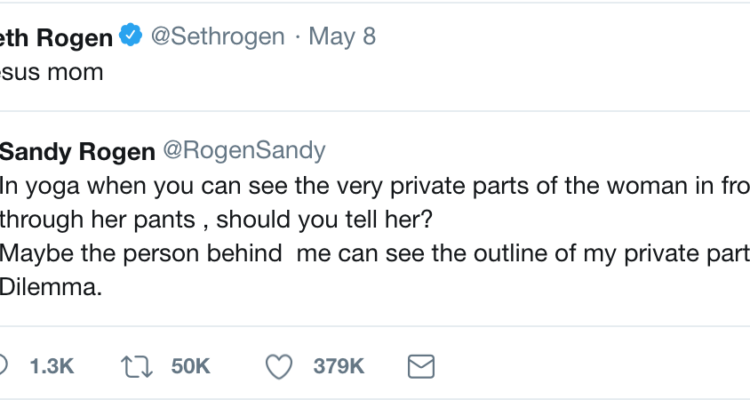Open direct message envelope icon
This screenshot has width=750, height=400.
(x=423, y=365)
